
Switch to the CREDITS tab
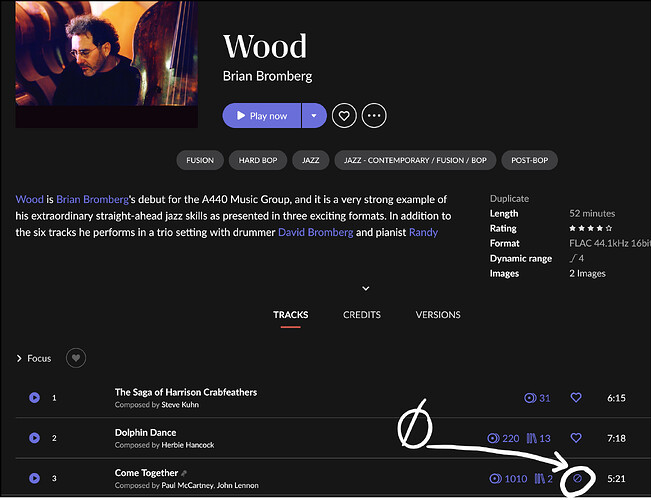(361, 315)
